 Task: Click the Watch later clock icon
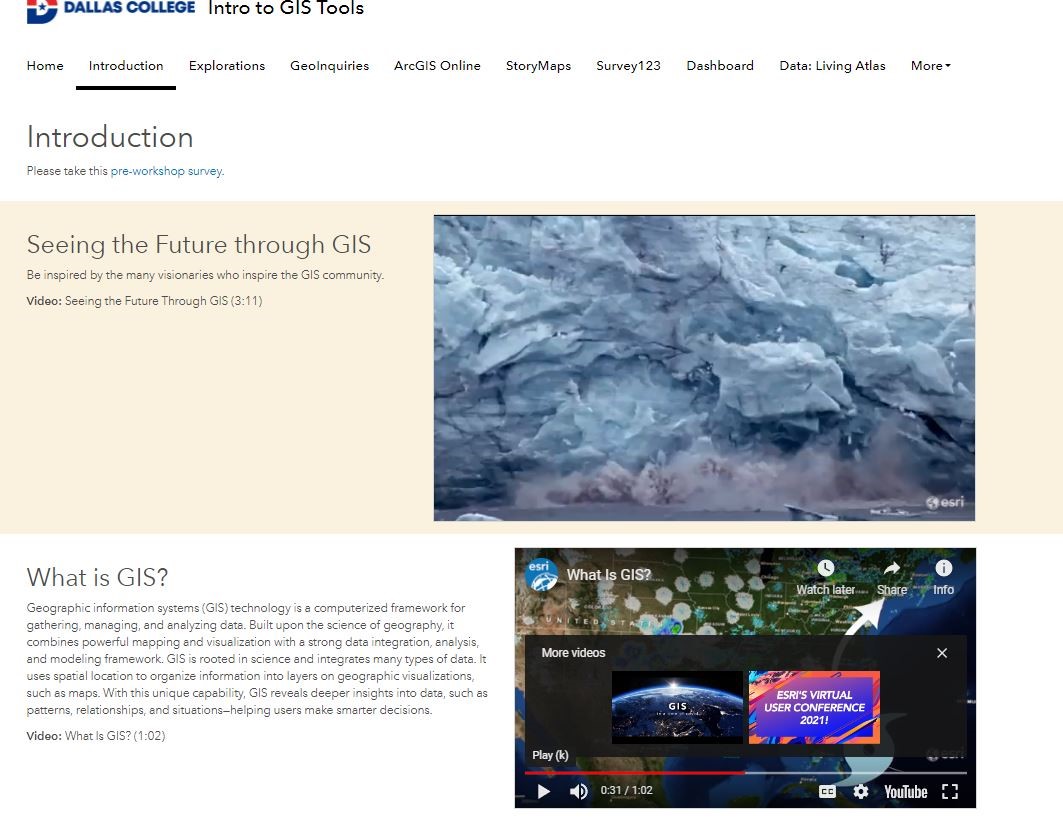coord(826,566)
